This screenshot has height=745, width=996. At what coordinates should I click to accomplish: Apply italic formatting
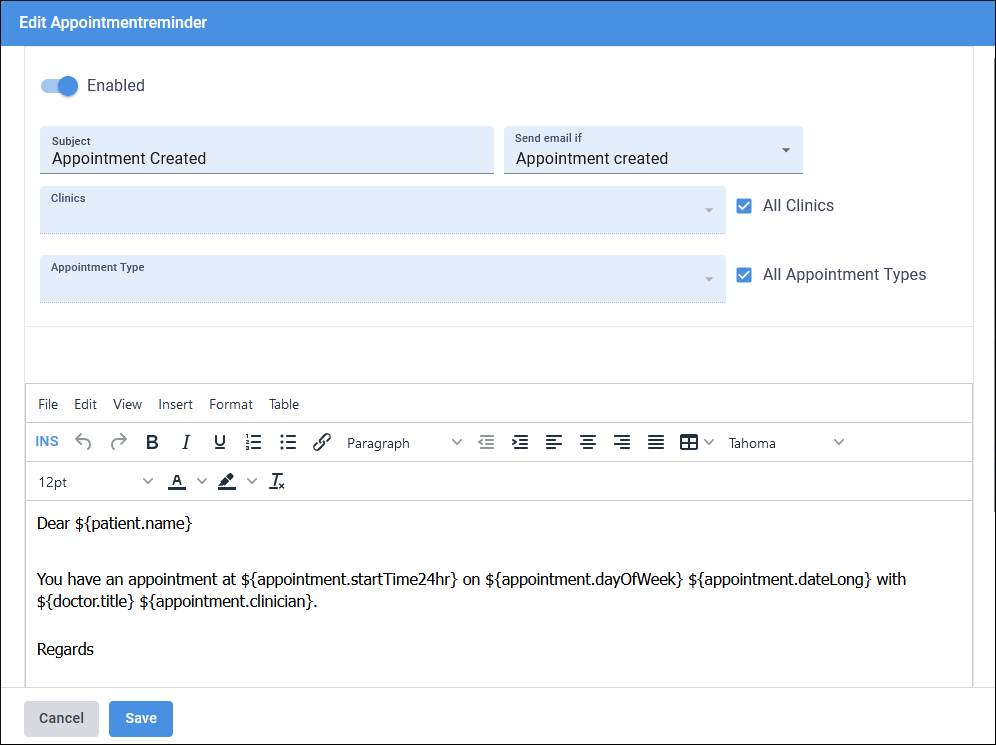[x=185, y=442]
